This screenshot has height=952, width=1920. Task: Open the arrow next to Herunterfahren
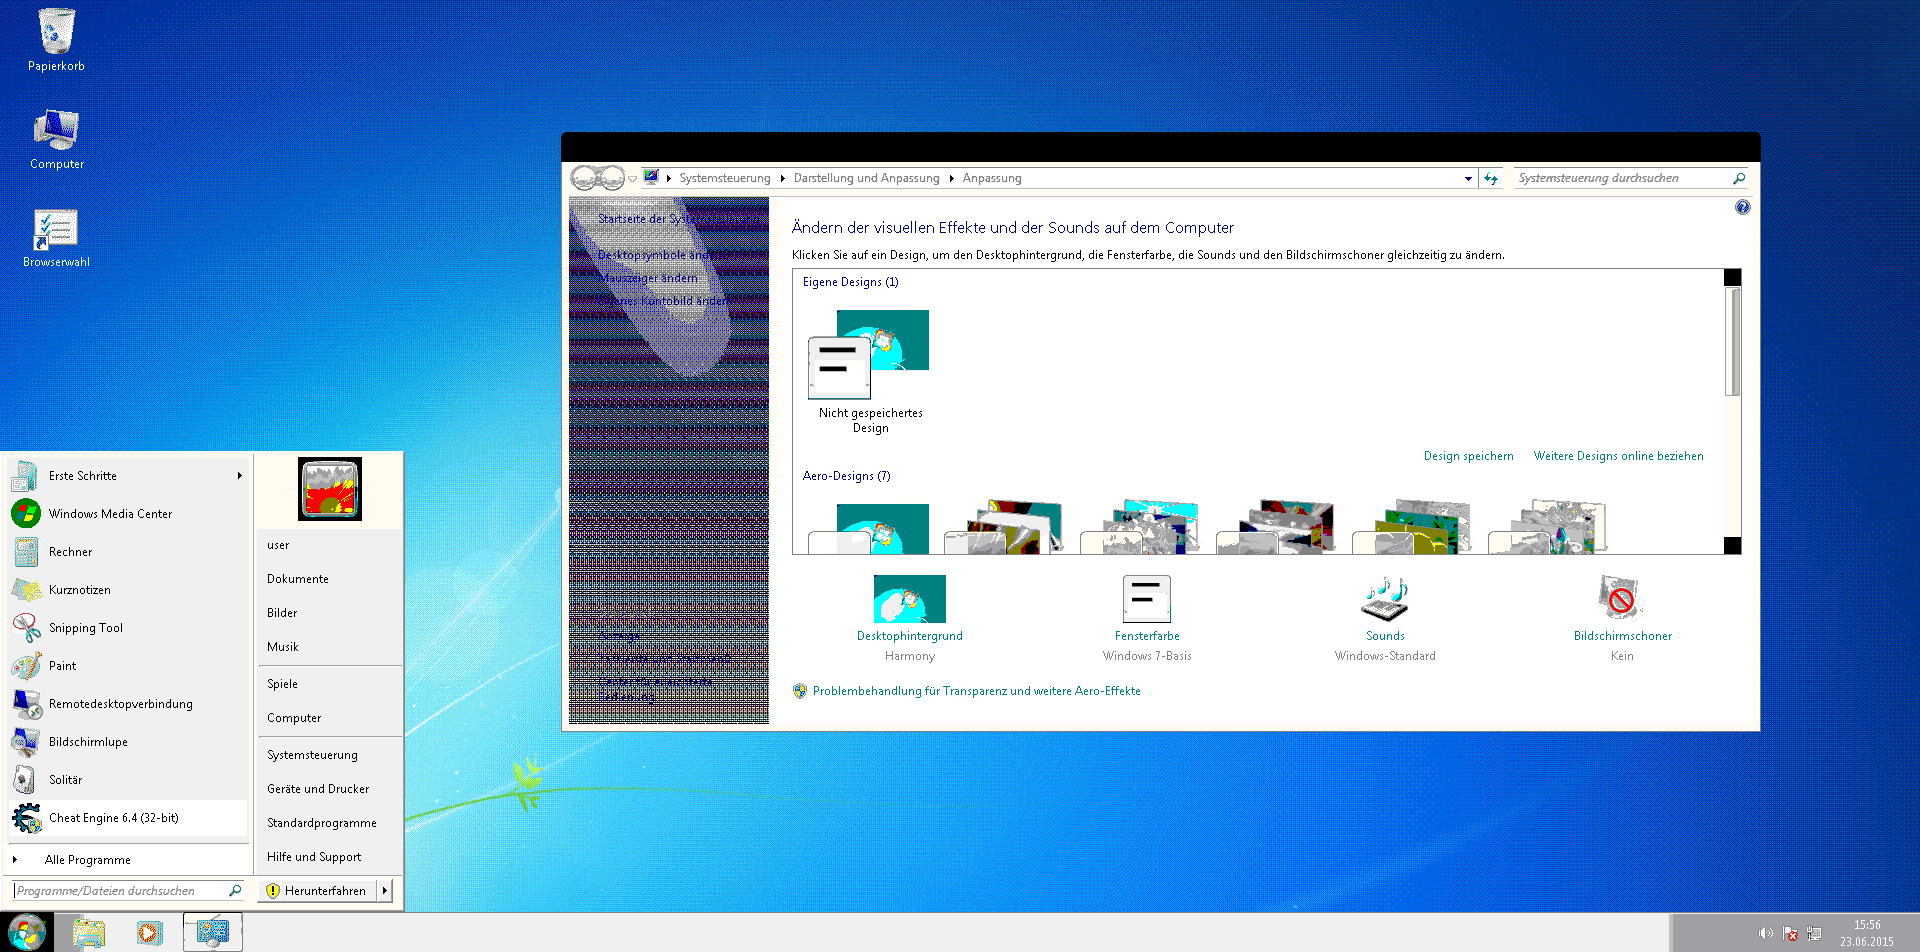pos(385,890)
